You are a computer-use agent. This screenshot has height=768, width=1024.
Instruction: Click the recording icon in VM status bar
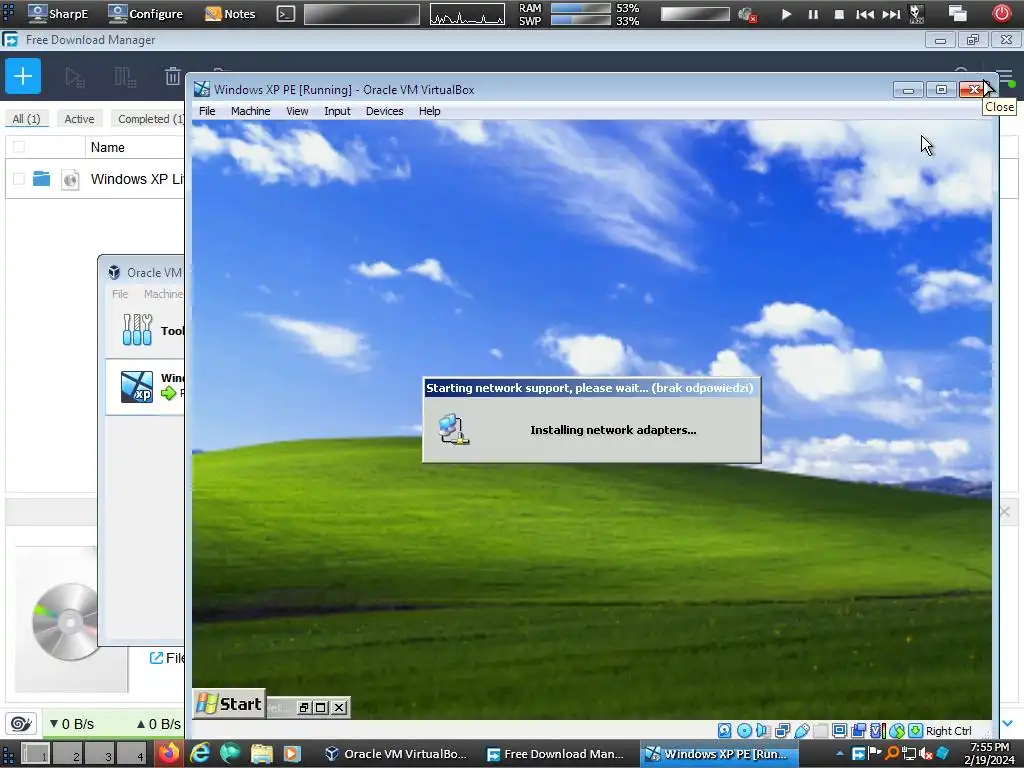tap(859, 730)
